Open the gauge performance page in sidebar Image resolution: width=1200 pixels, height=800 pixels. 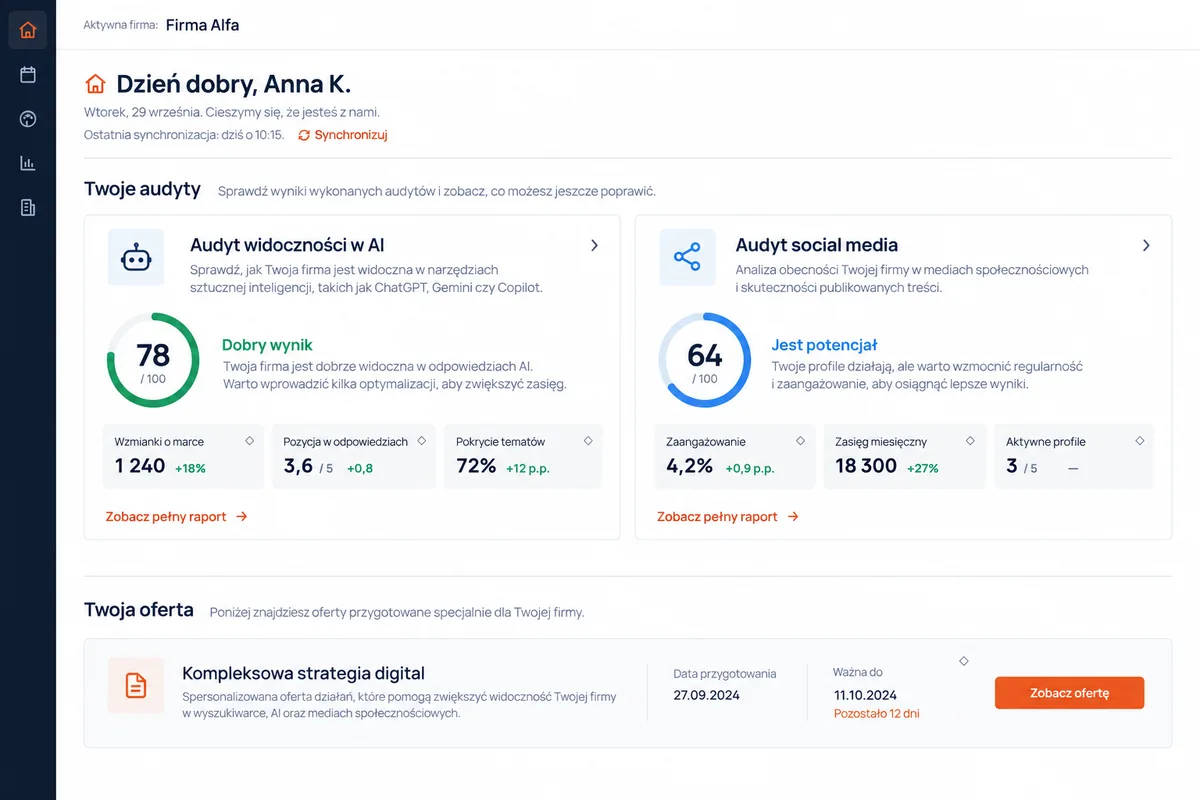pyautogui.click(x=28, y=119)
